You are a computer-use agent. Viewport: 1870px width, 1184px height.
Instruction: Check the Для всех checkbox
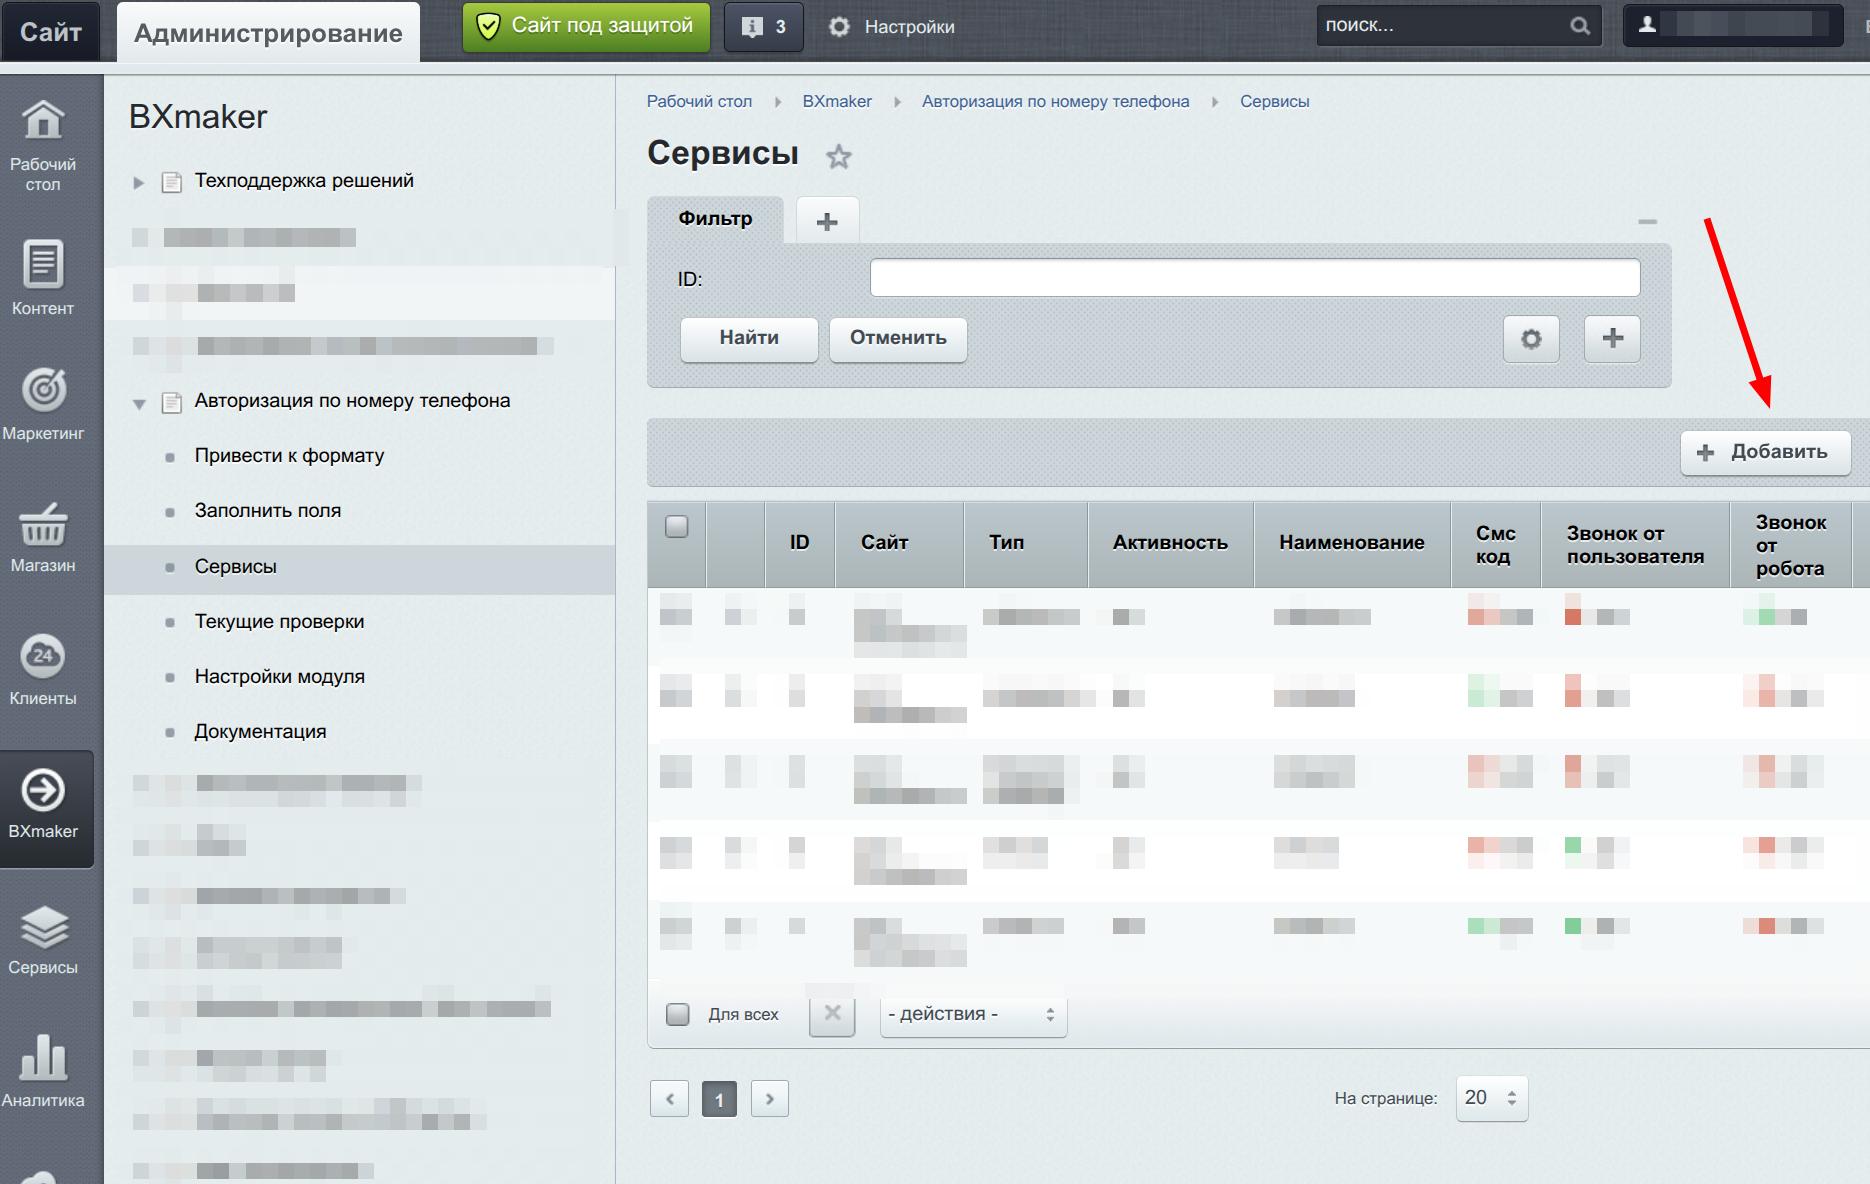pos(678,1014)
